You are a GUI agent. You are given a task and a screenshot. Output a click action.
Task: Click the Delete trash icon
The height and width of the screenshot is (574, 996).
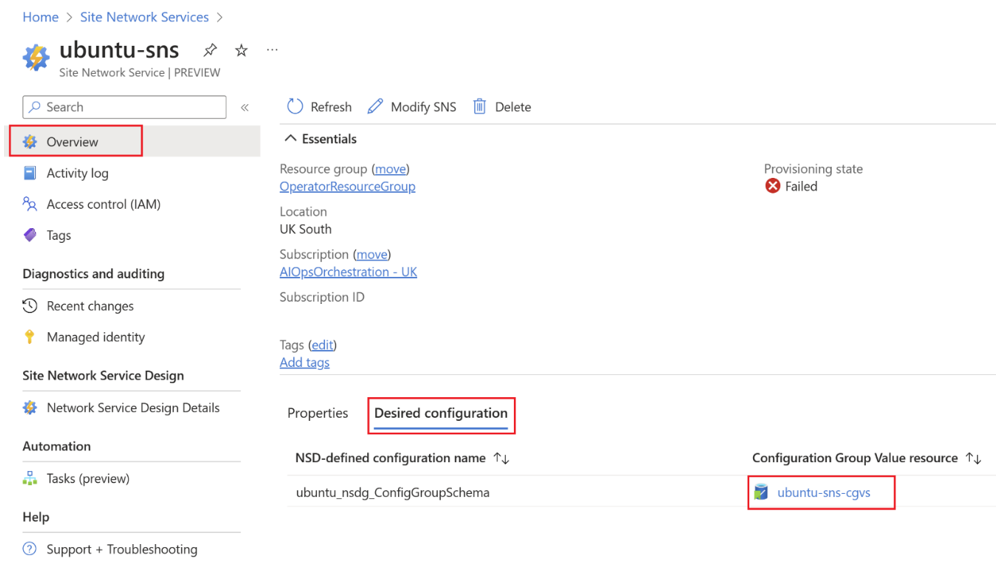click(x=480, y=107)
